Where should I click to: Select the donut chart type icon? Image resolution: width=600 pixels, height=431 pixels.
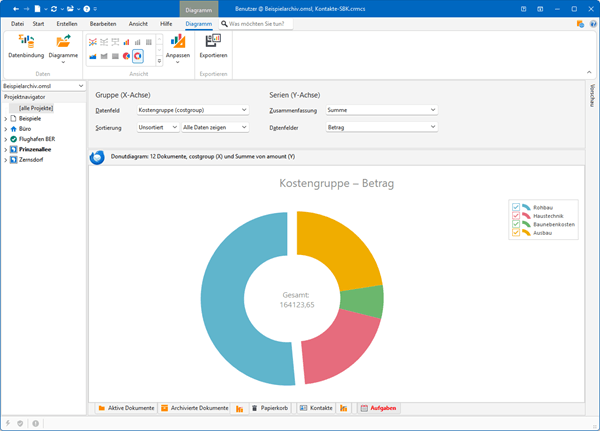[138, 56]
